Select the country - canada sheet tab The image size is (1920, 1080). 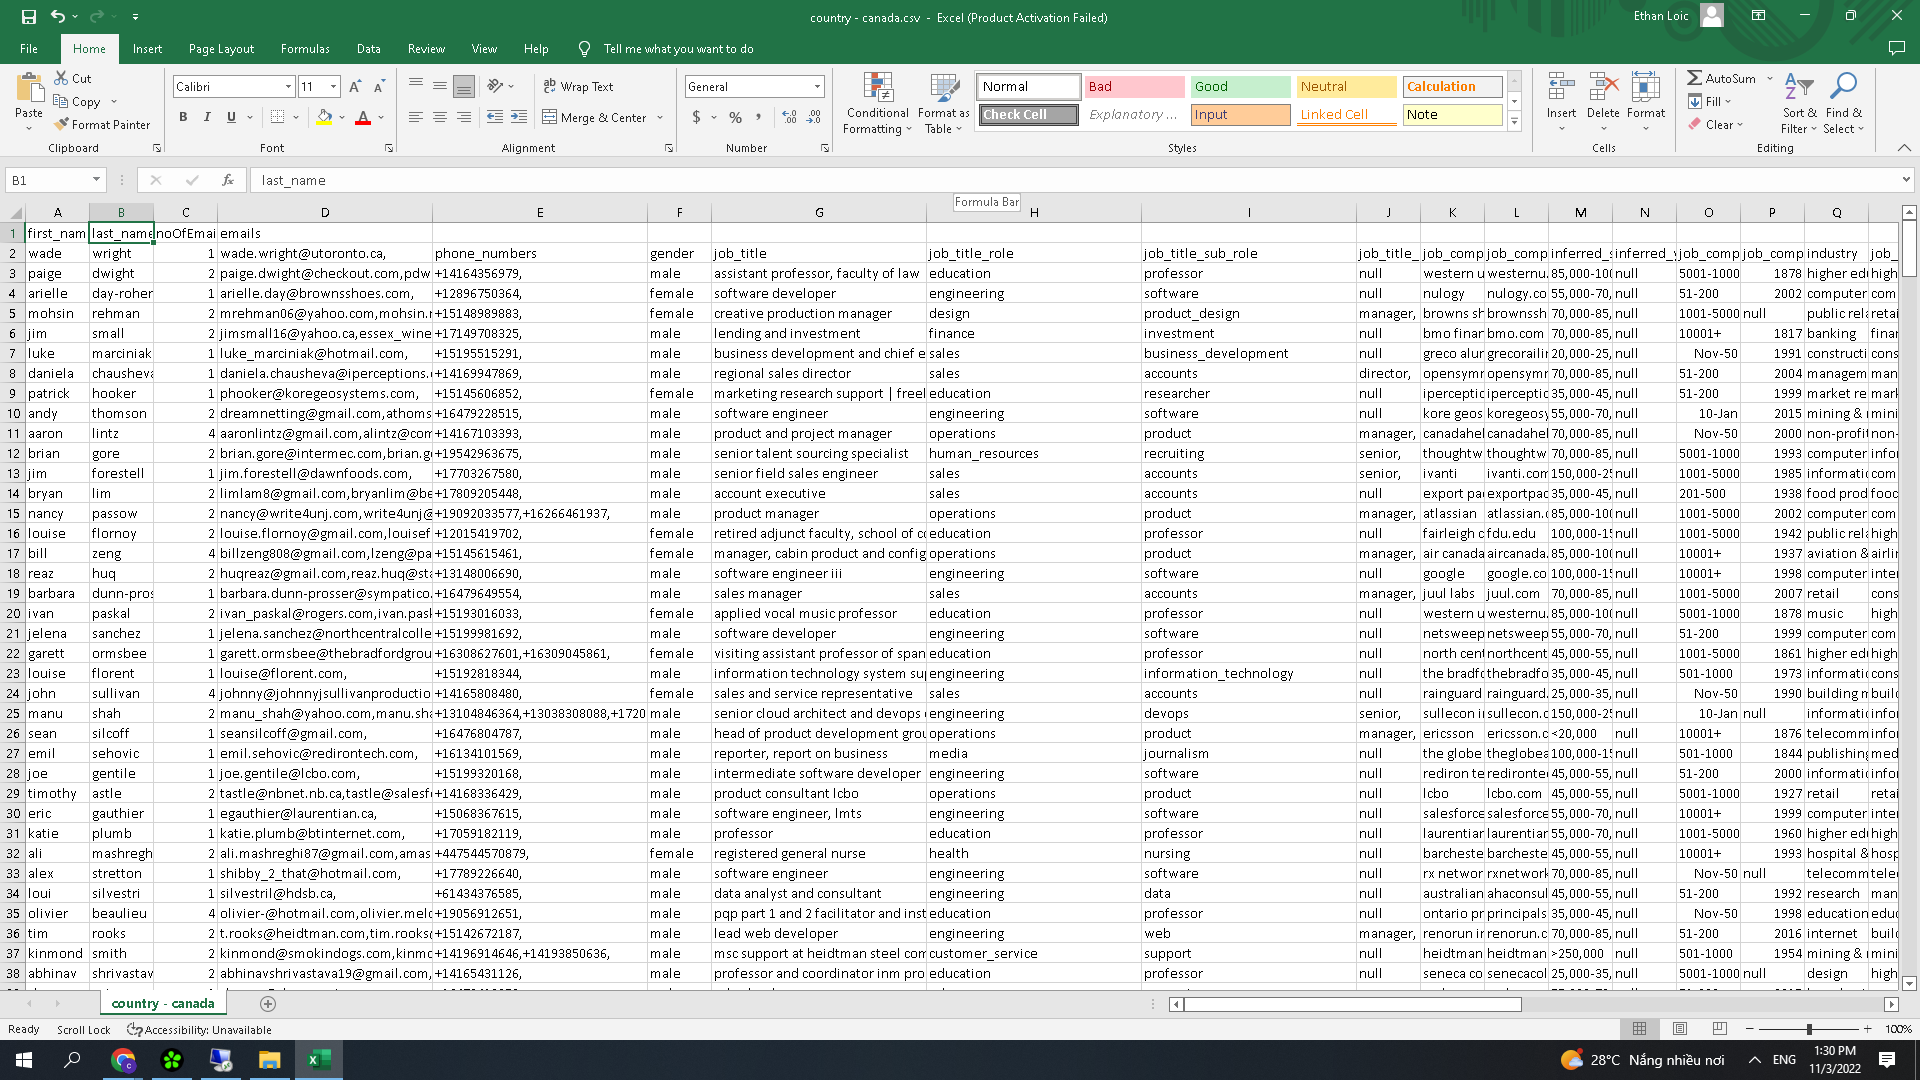click(163, 1003)
